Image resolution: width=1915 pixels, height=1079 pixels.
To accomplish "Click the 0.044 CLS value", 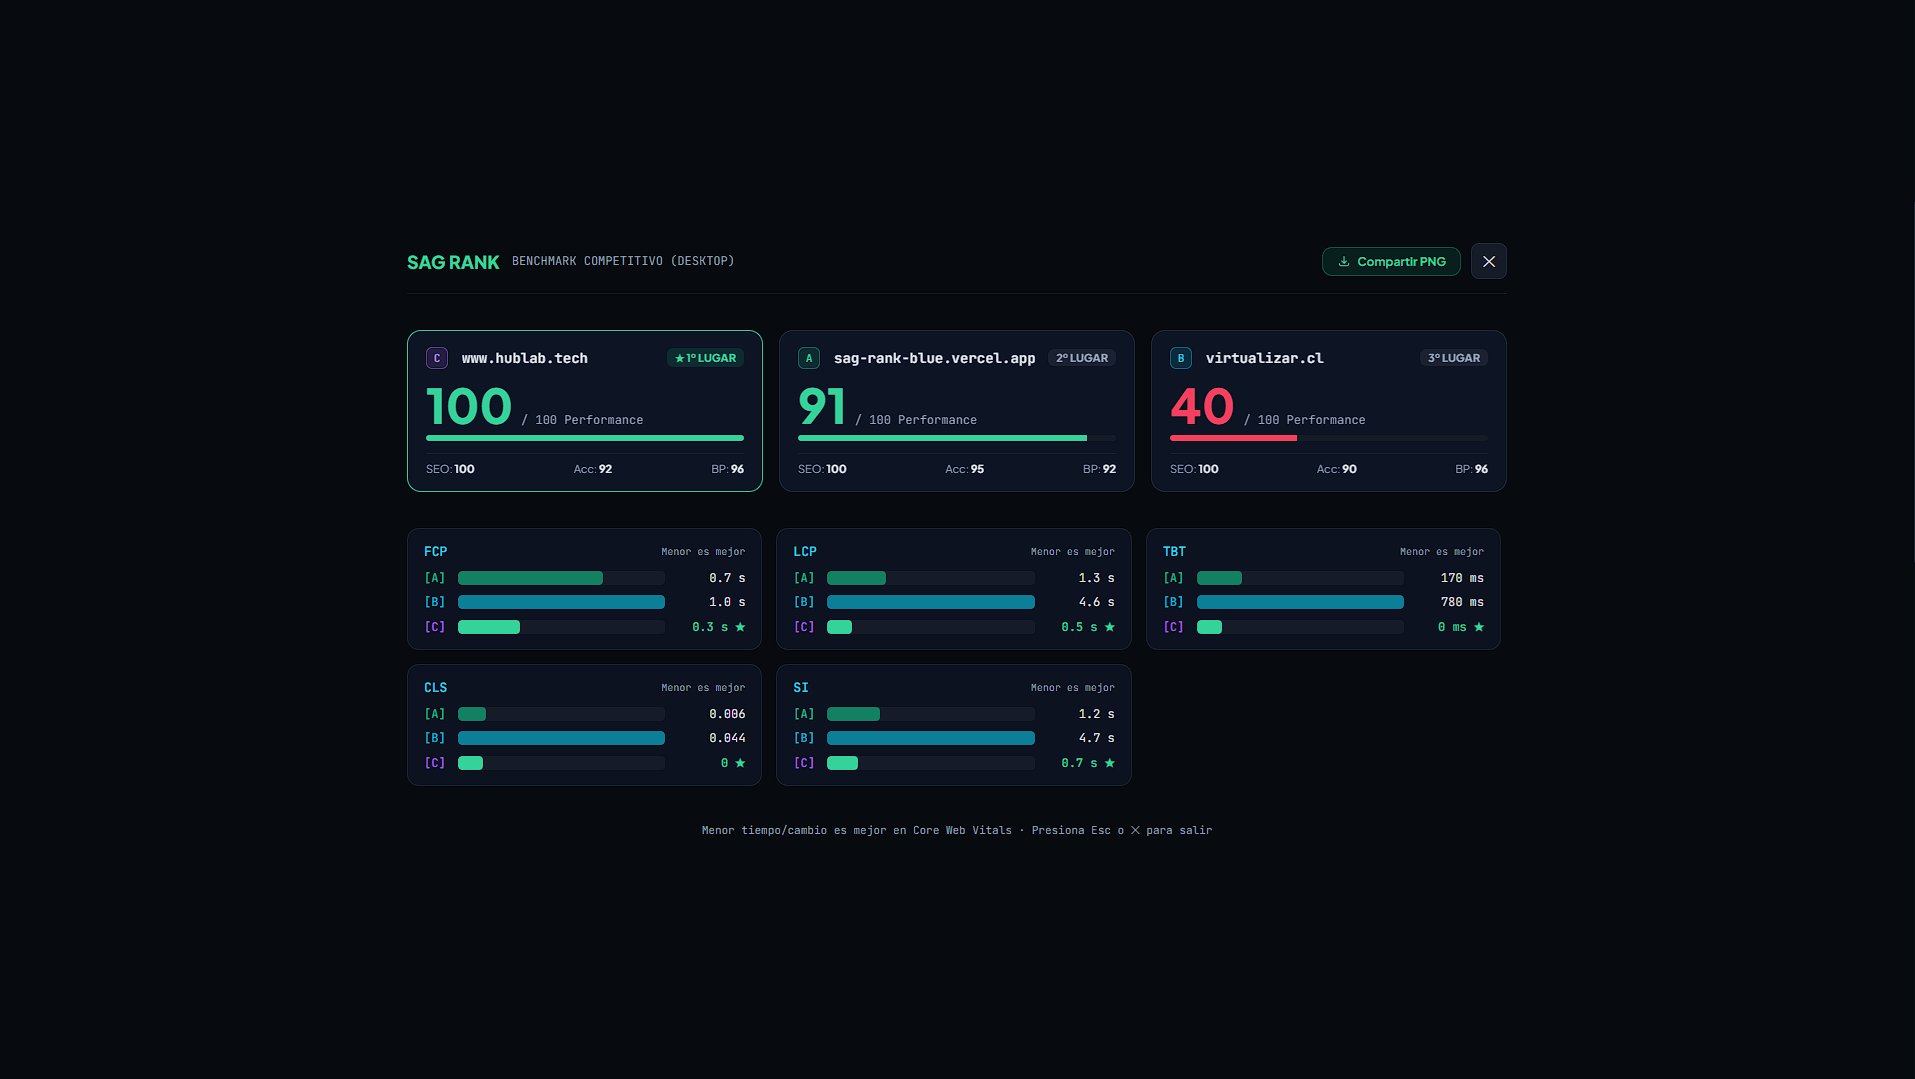I will tap(727, 738).
